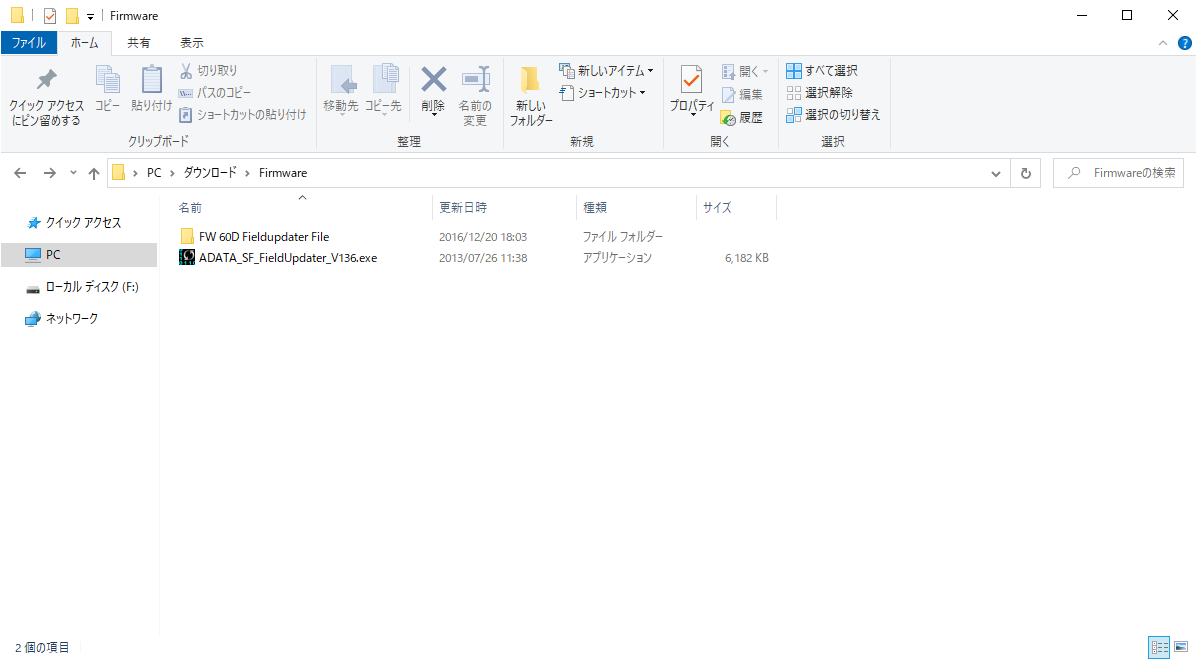The image size is (1197, 660).
Task: Click the Paste (貼り付け) ribbon button
Action: point(151,90)
